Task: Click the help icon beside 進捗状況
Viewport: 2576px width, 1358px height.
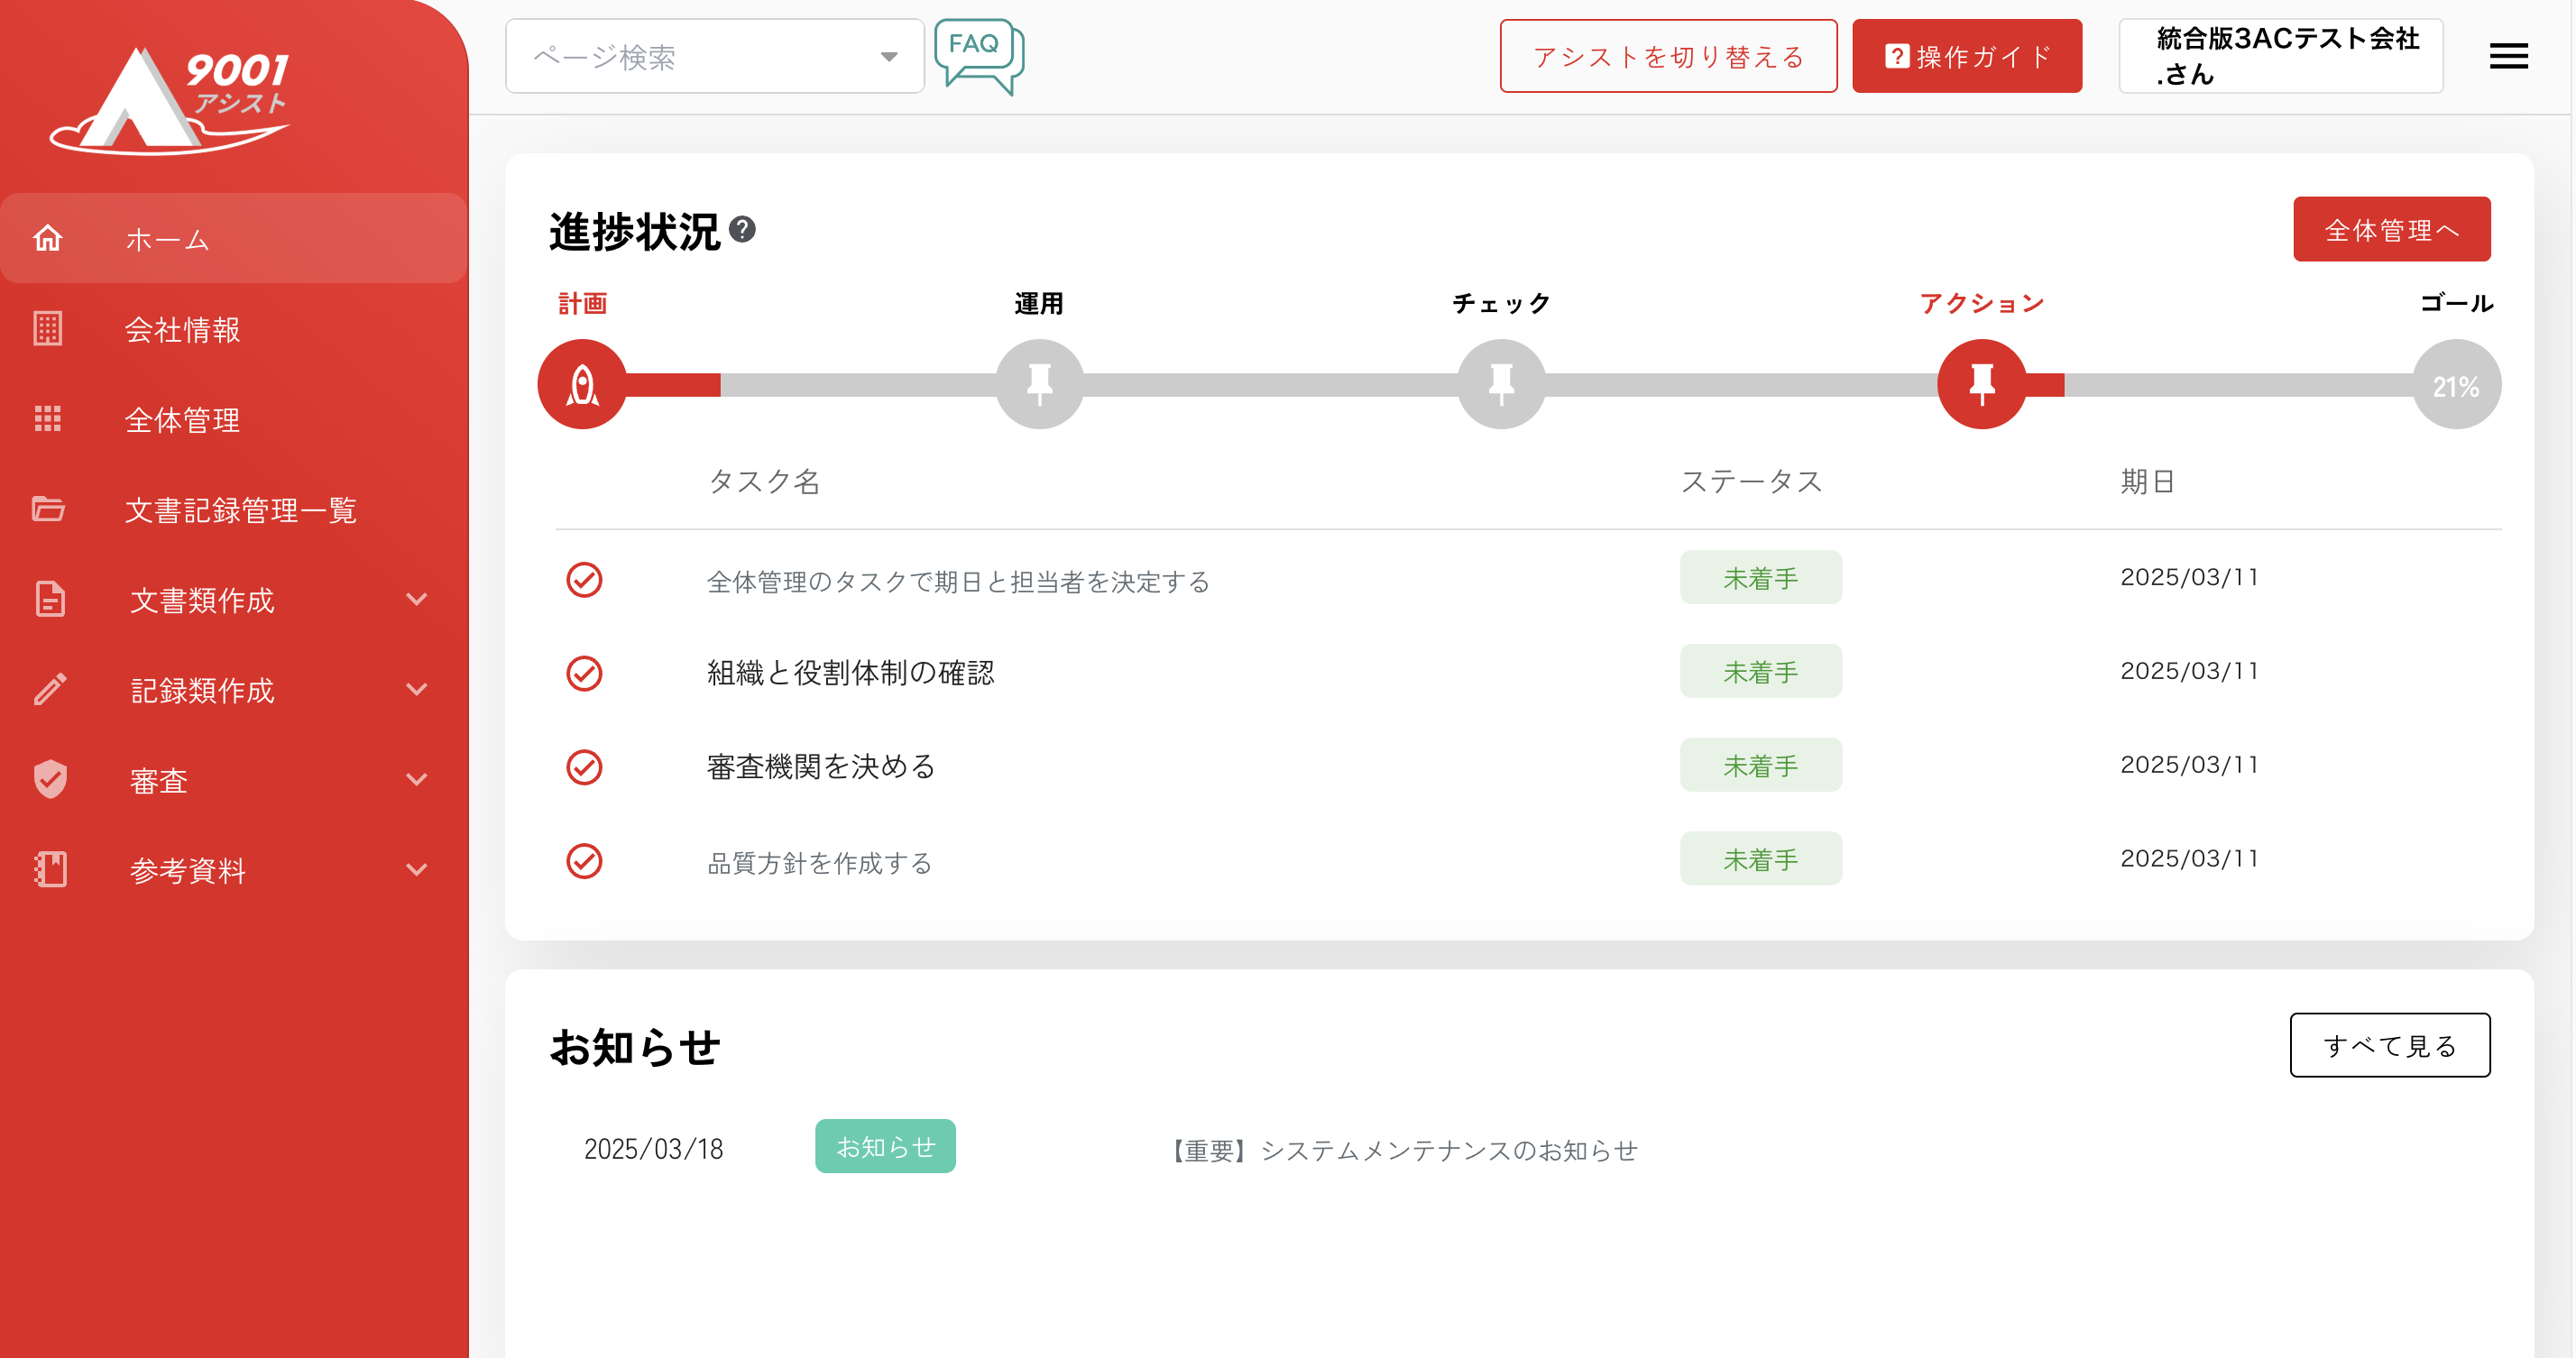Action: pos(742,230)
